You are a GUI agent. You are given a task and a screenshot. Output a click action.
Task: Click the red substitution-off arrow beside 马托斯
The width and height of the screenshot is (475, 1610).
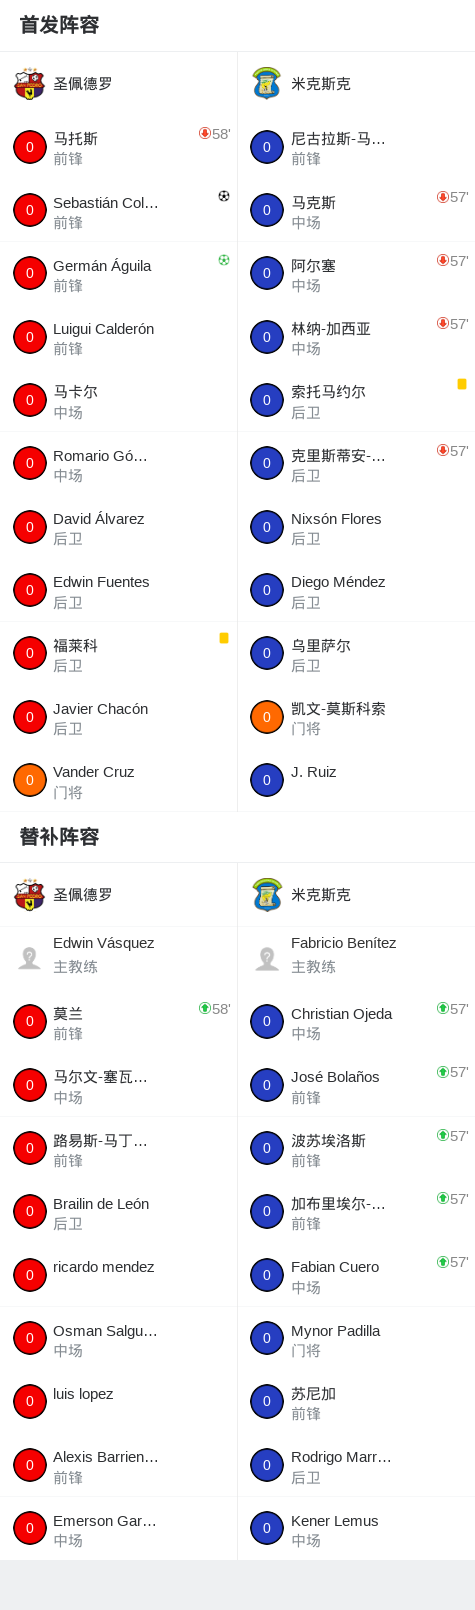(x=205, y=133)
